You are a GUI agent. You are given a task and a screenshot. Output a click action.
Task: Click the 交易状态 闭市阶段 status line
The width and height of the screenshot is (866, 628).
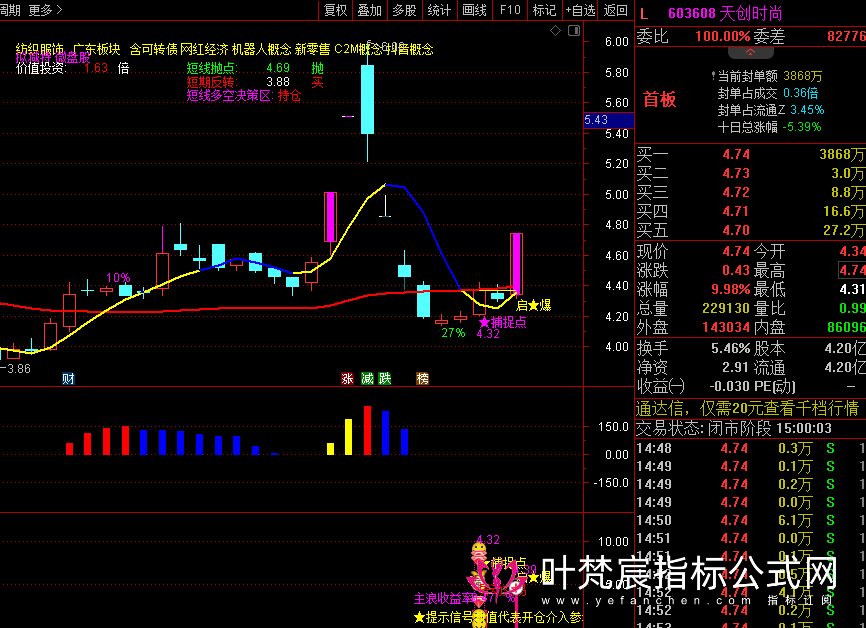pyautogui.click(x=734, y=428)
